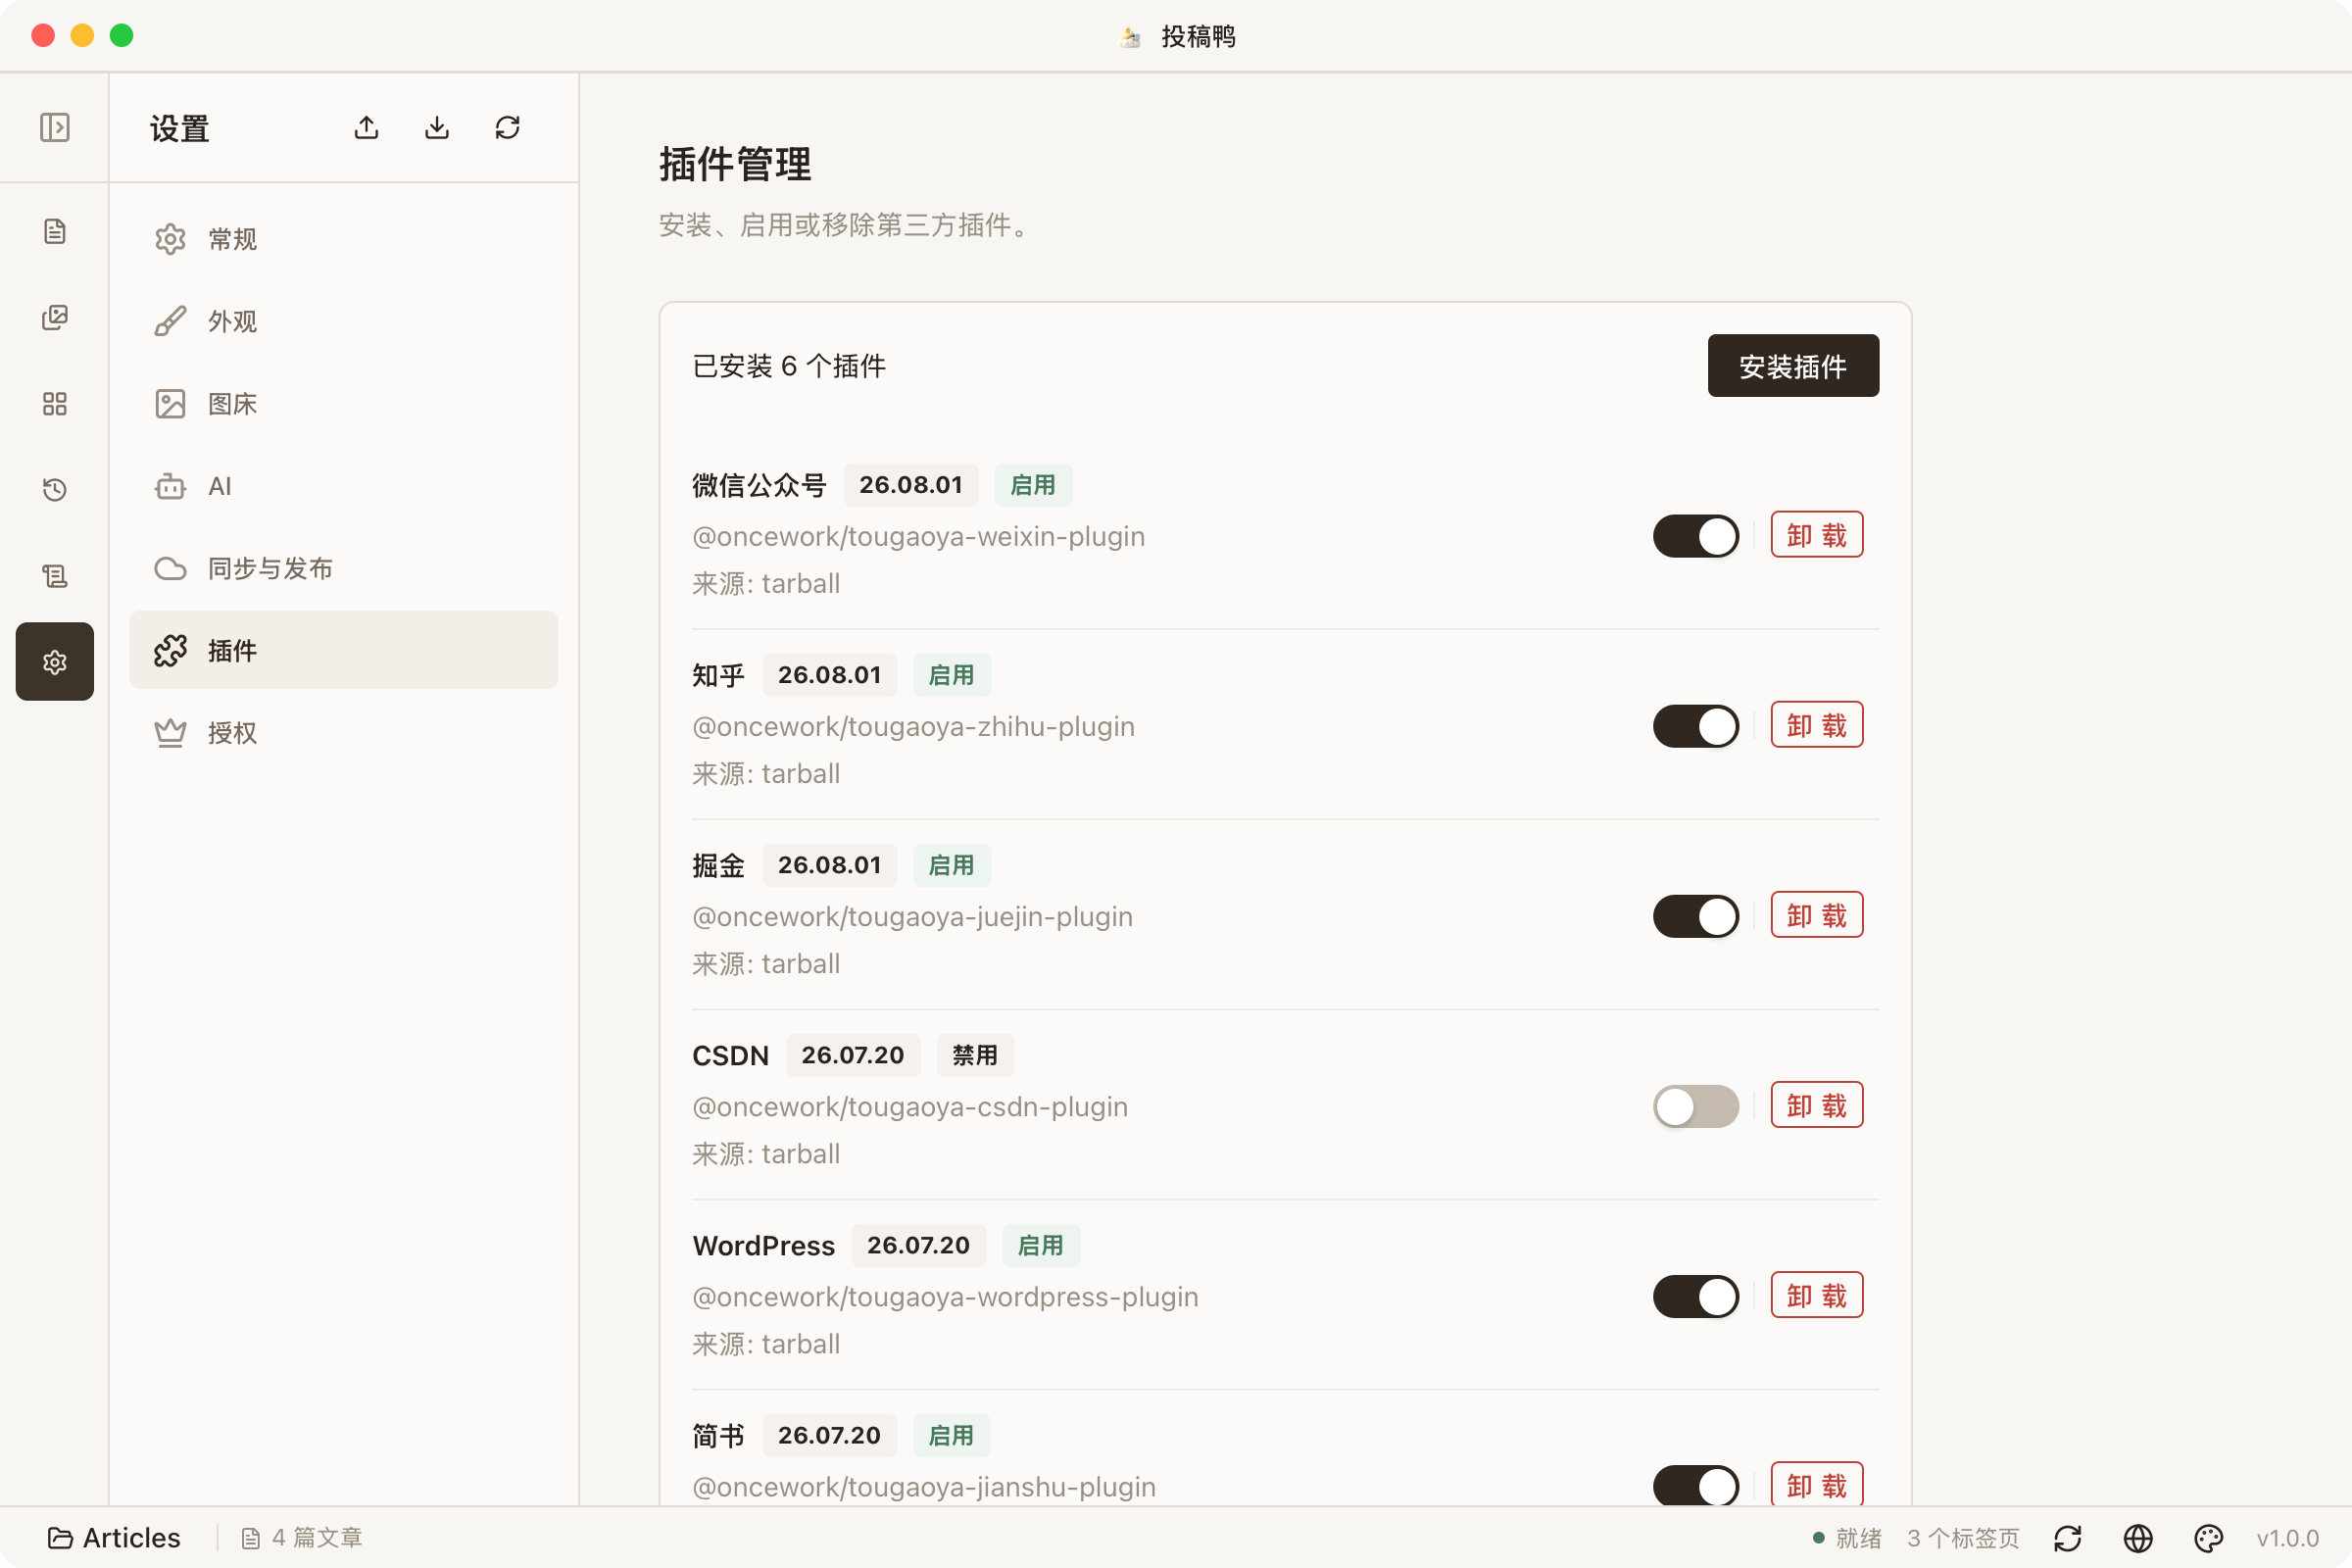Click the 插件管理 page title
The width and height of the screenshot is (2352, 1568).
coord(735,164)
